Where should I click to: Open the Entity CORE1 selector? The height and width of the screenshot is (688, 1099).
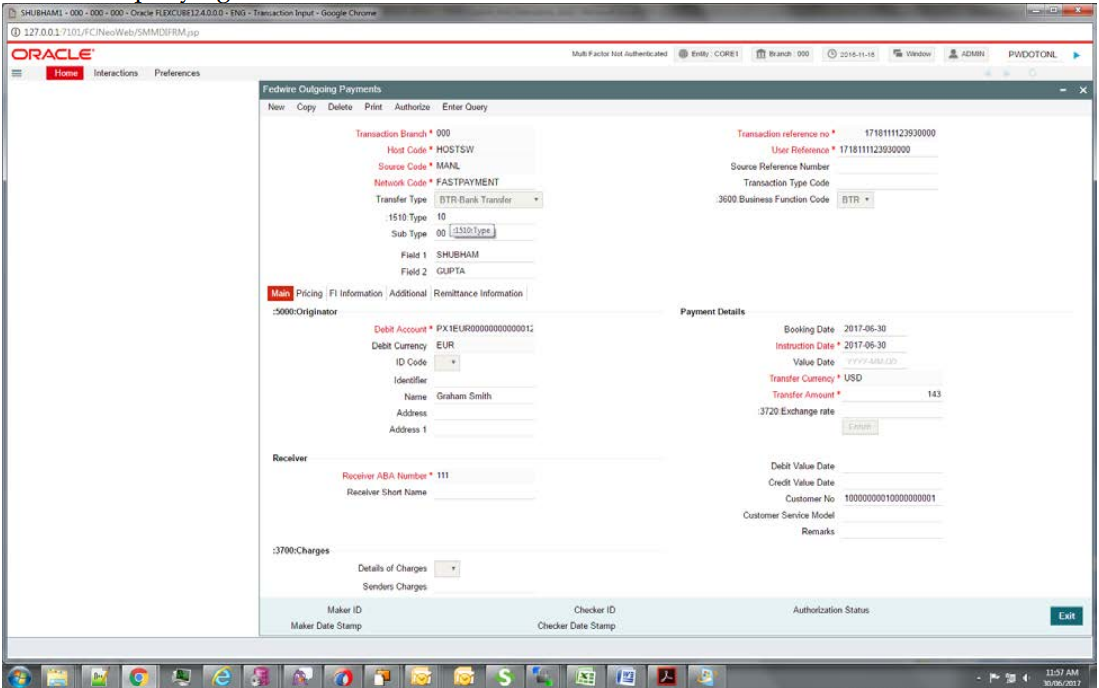coord(709,54)
